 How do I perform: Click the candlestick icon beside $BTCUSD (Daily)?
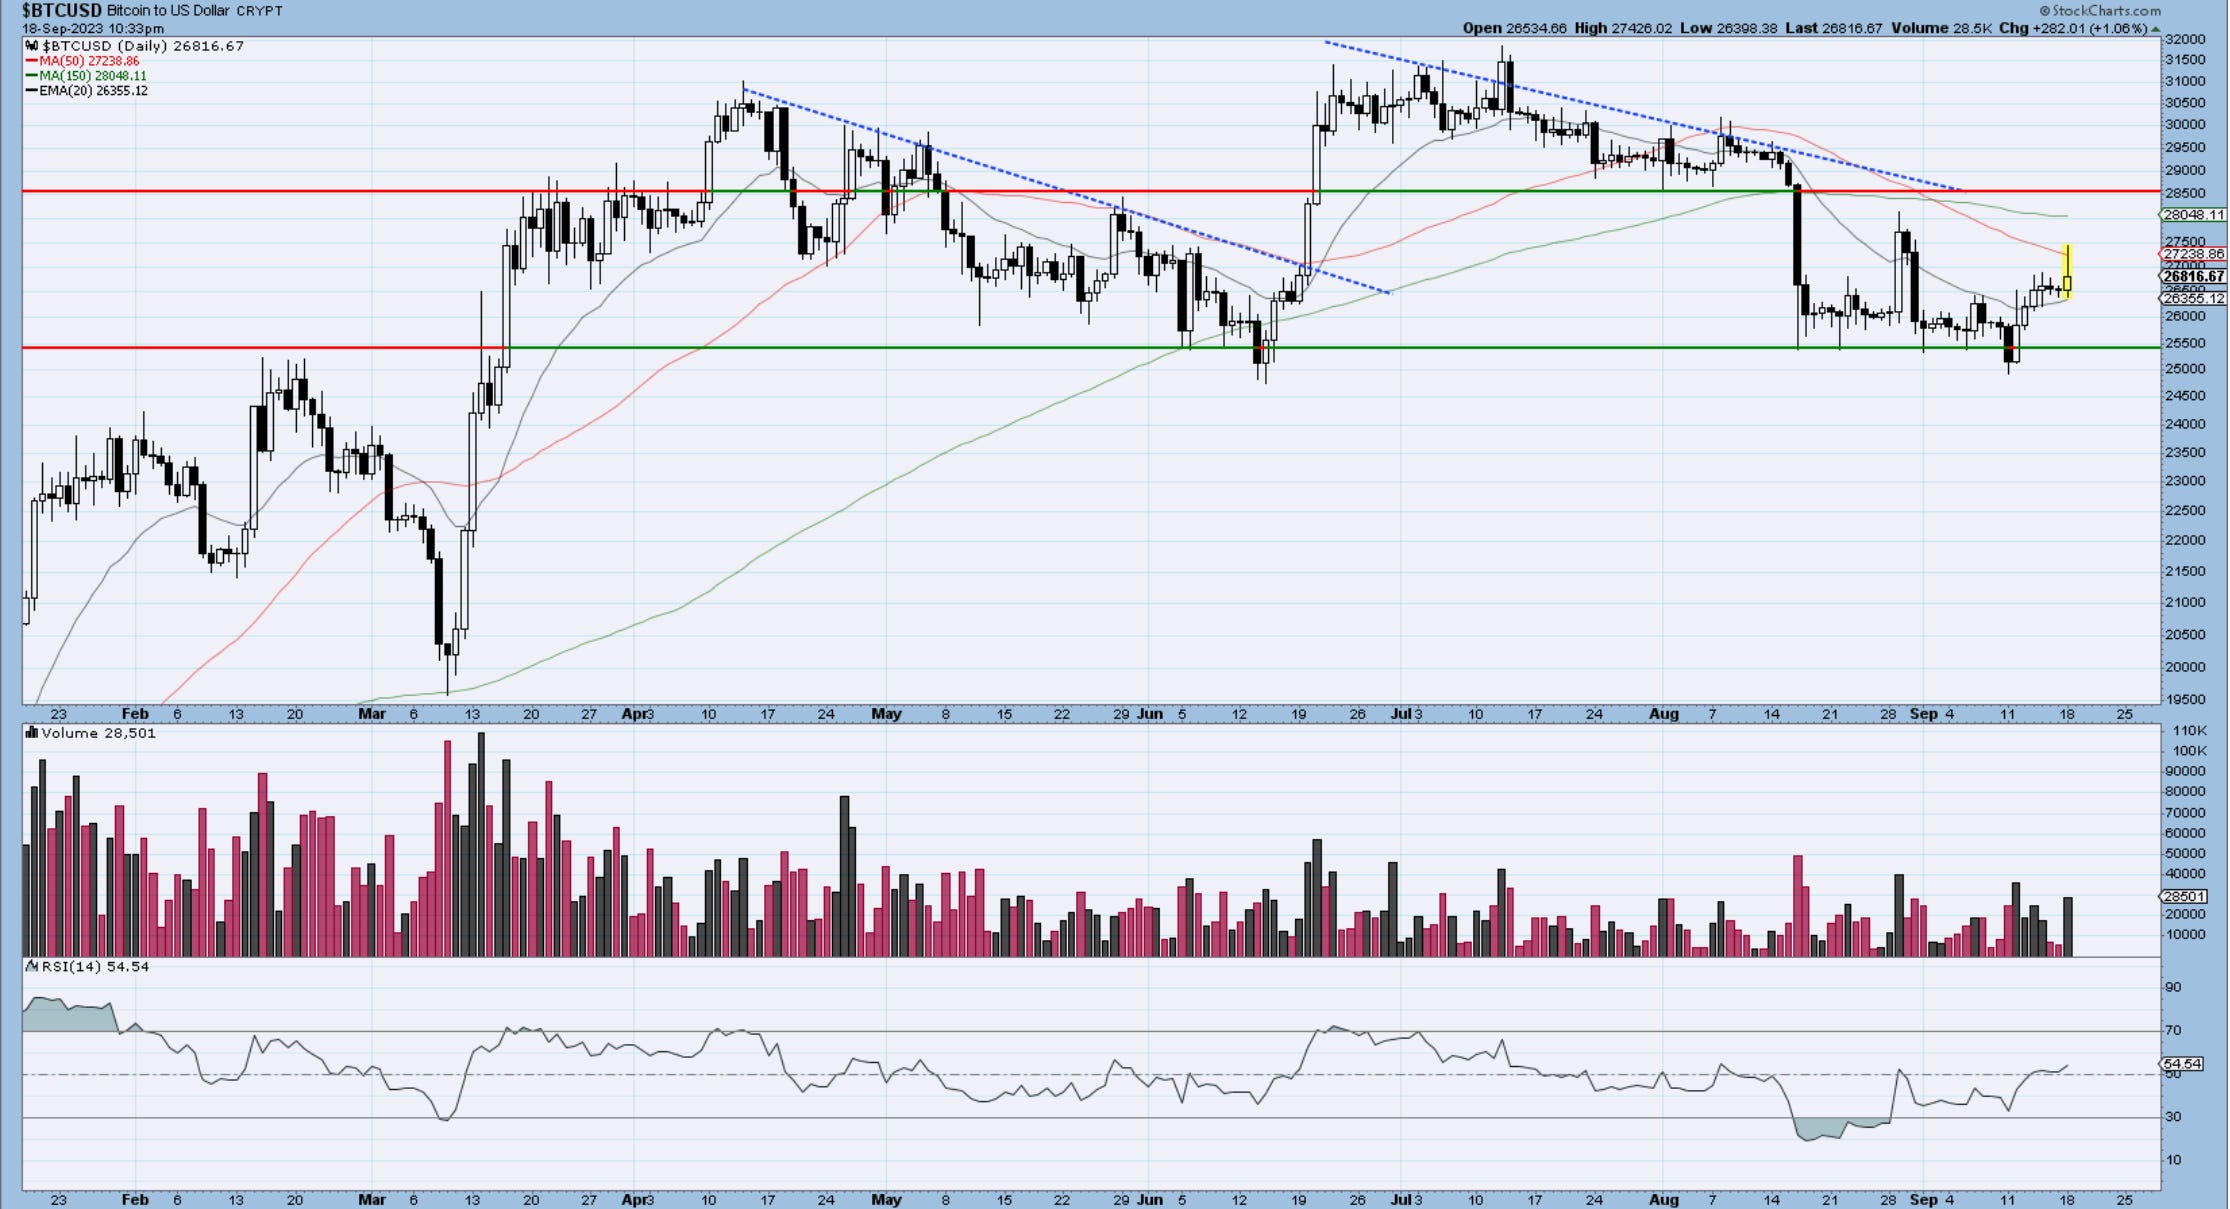[x=32, y=46]
